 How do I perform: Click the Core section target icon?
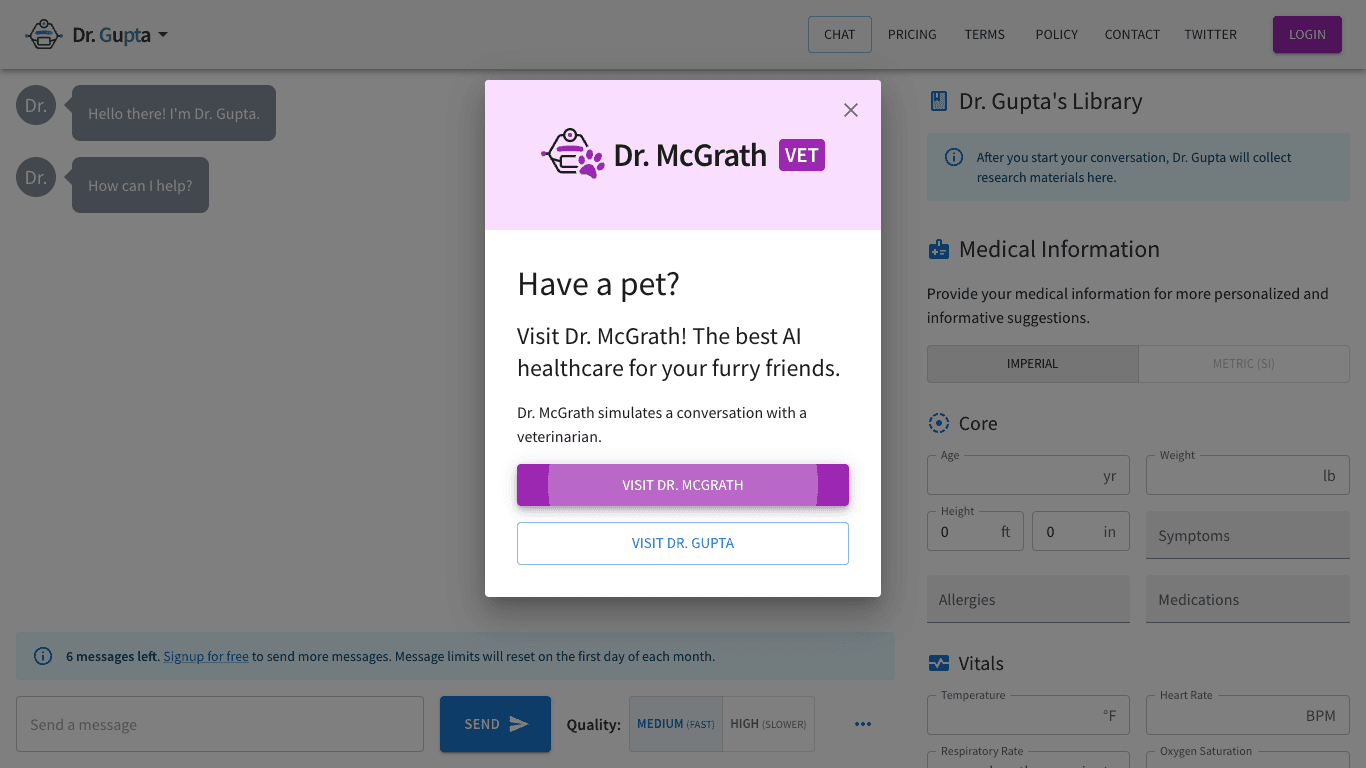tap(938, 423)
